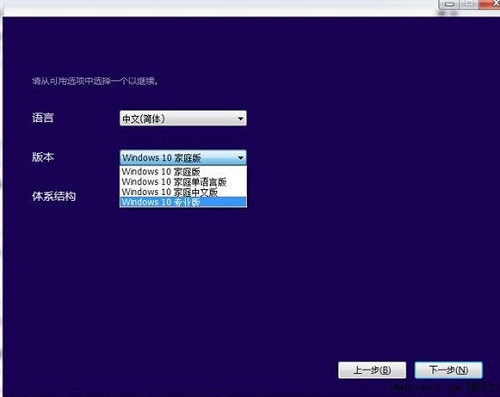Click the 语言 label
Screen dimensions: 500x397
click(43, 118)
